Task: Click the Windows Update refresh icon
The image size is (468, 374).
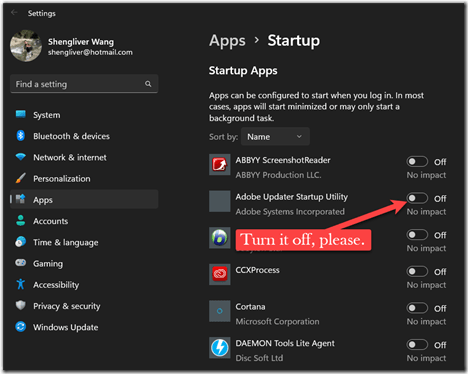Action: pos(21,326)
